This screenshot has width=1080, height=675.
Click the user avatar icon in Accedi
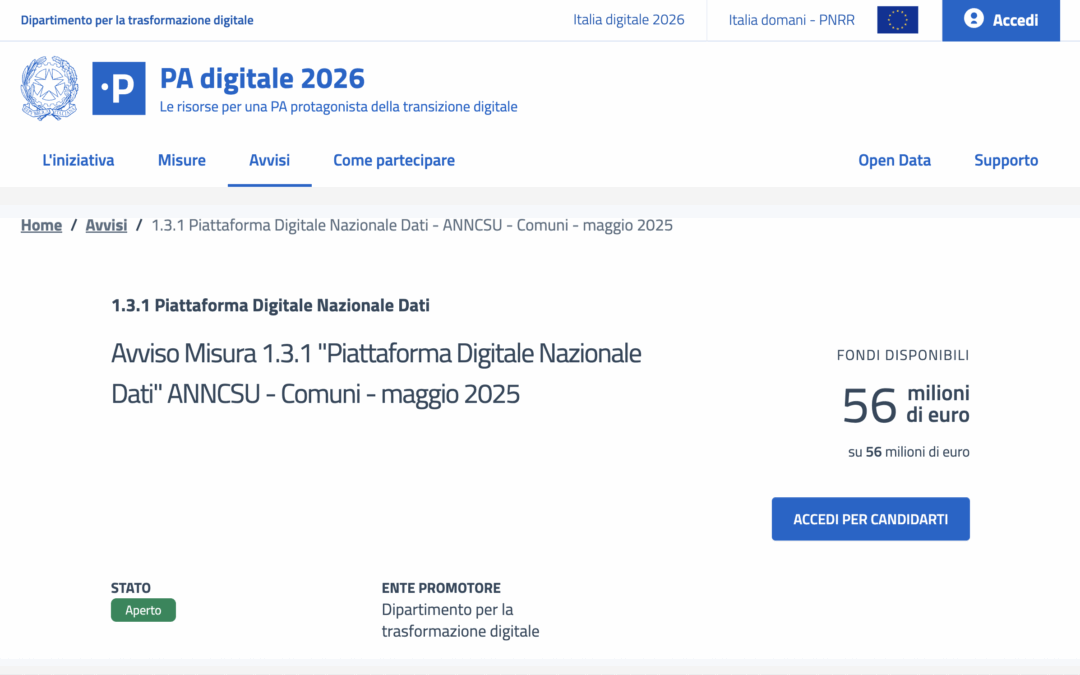(x=973, y=19)
